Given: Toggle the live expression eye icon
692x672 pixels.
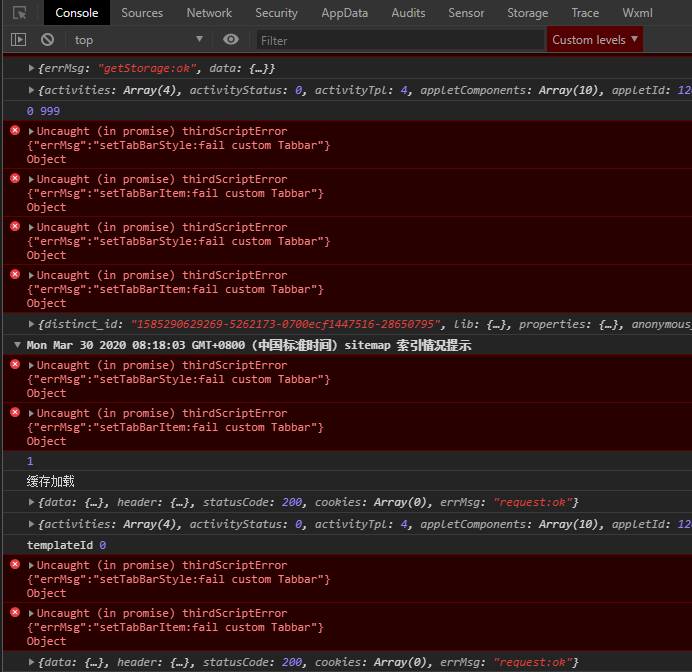Looking at the screenshot, I should 231,40.
